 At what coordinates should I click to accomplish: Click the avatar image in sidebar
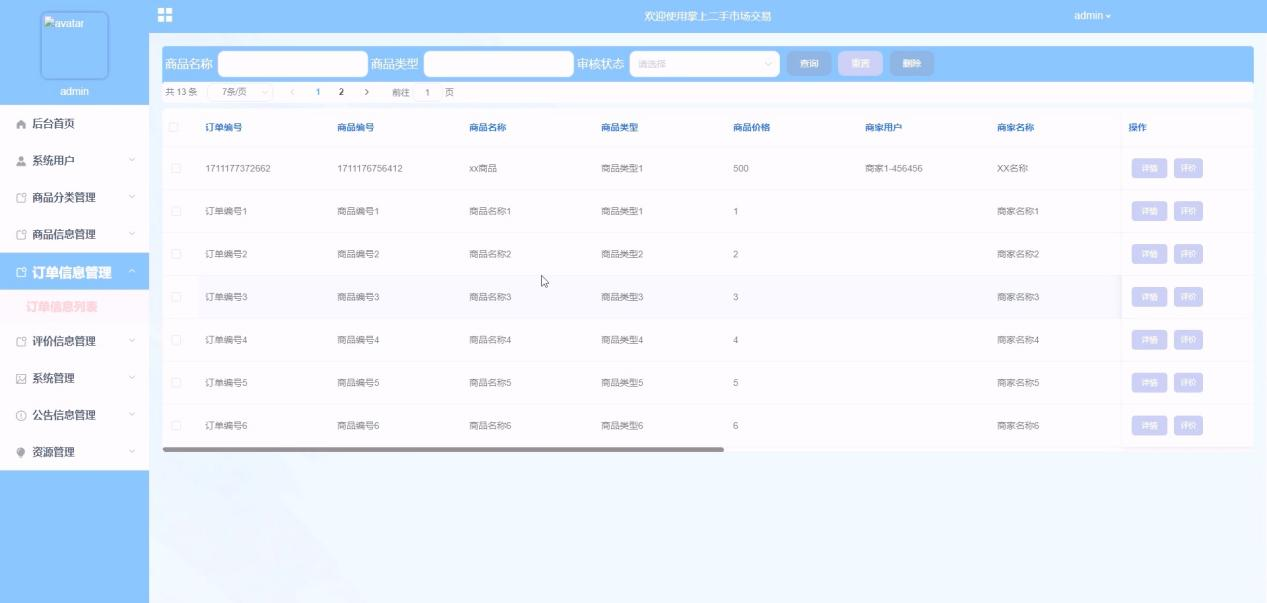74,46
